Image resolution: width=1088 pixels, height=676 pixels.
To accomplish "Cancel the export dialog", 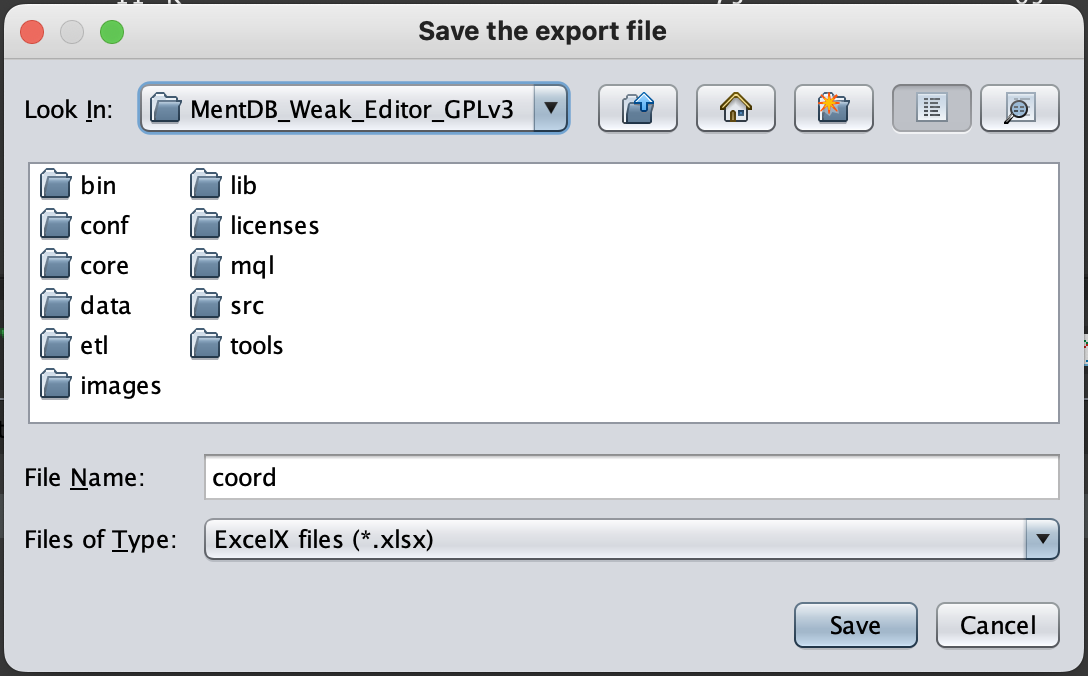I will click(x=997, y=626).
